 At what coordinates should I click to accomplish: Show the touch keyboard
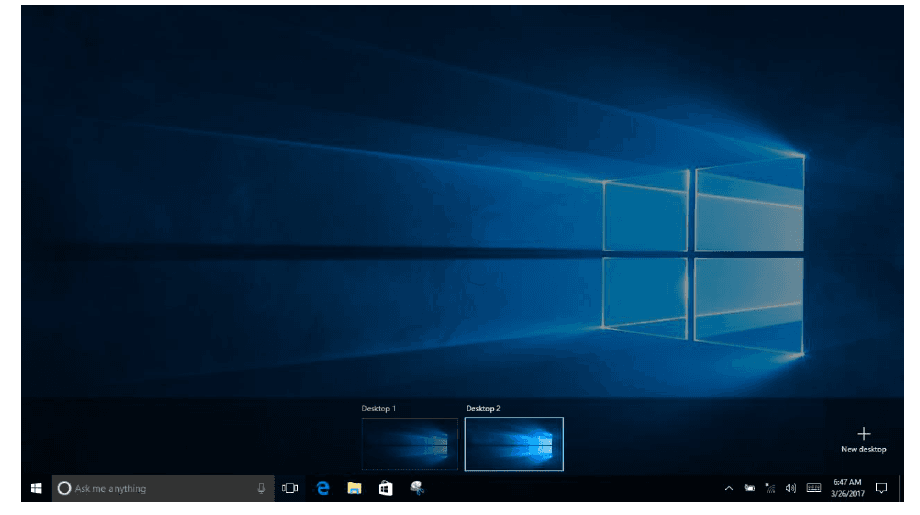[814, 488]
